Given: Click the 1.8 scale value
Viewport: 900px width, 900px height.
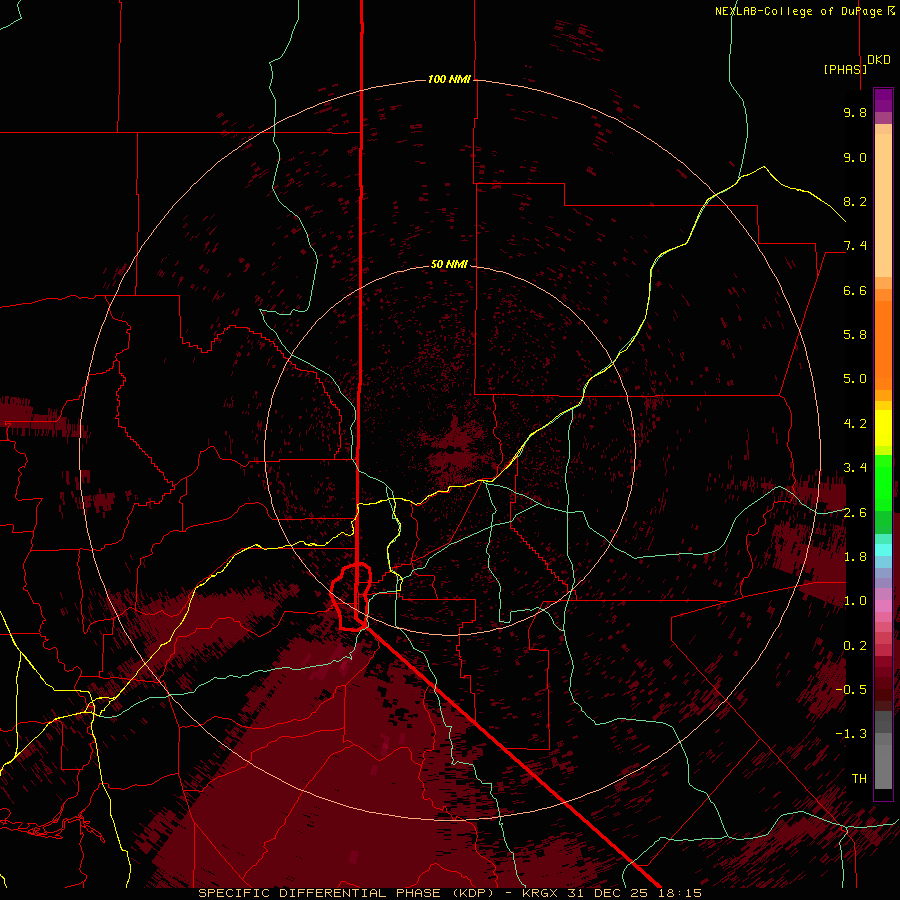Looking at the screenshot, I should (855, 557).
